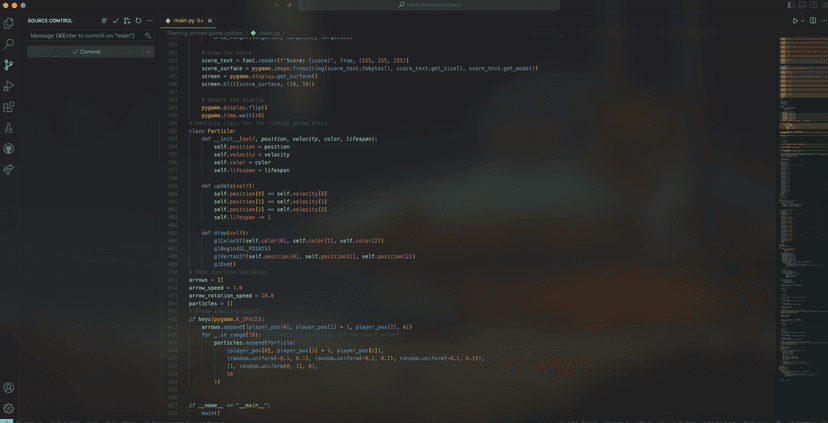Click the Source Control branch icon
The image size is (828, 423).
pyautogui.click(x=9, y=65)
